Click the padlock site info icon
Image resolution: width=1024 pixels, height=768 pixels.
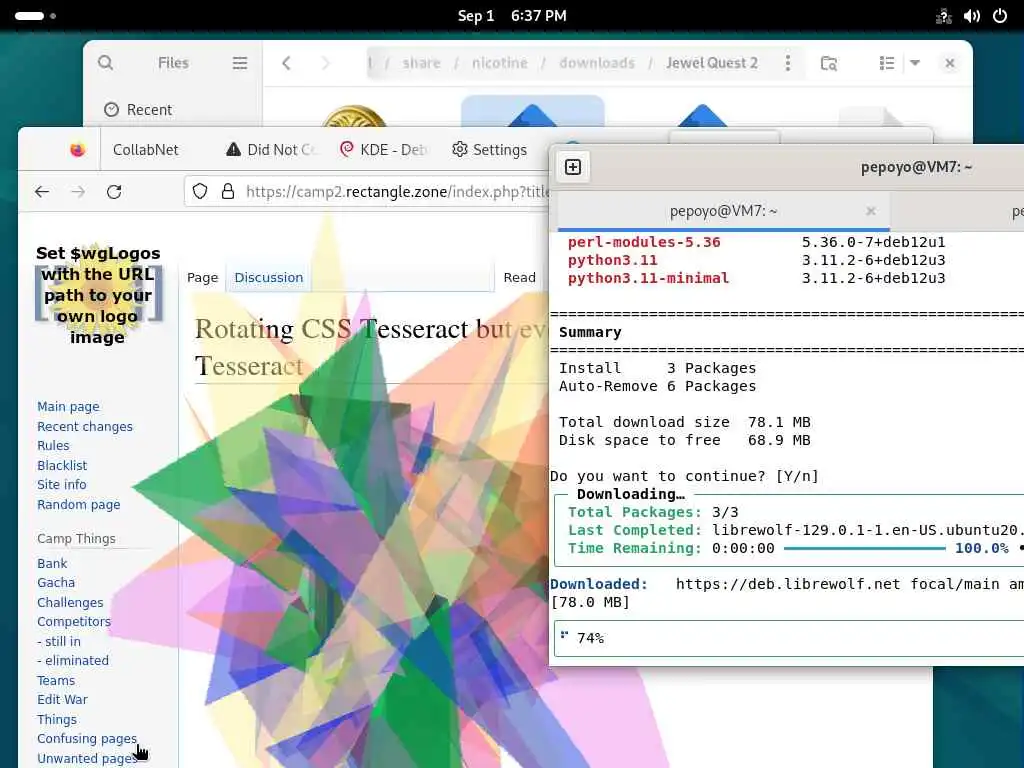[227, 191]
